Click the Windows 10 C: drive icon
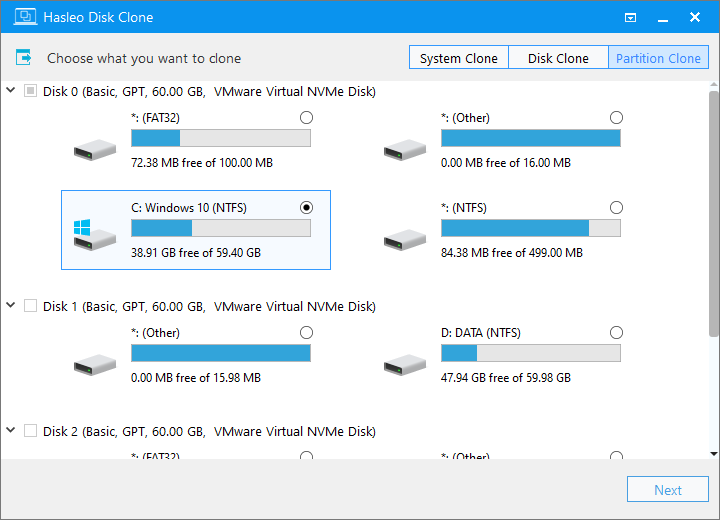720x520 pixels. (95, 235)
